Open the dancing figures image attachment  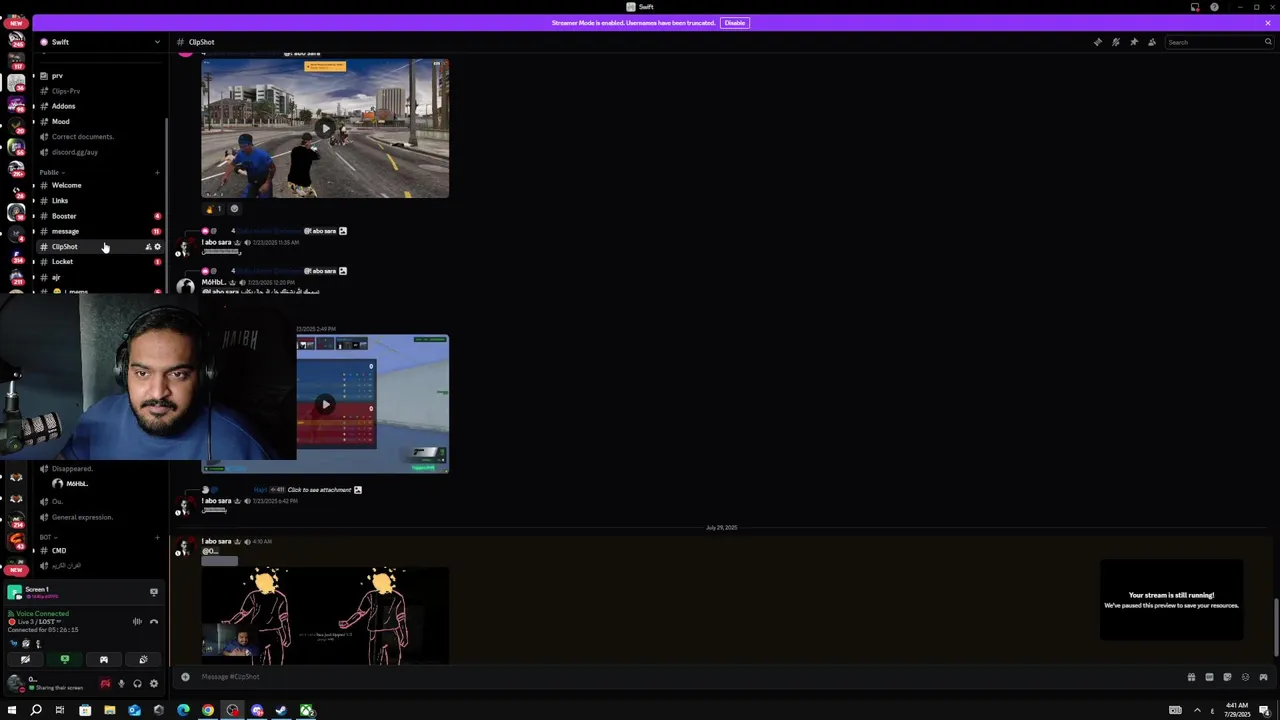pos(325,615)
